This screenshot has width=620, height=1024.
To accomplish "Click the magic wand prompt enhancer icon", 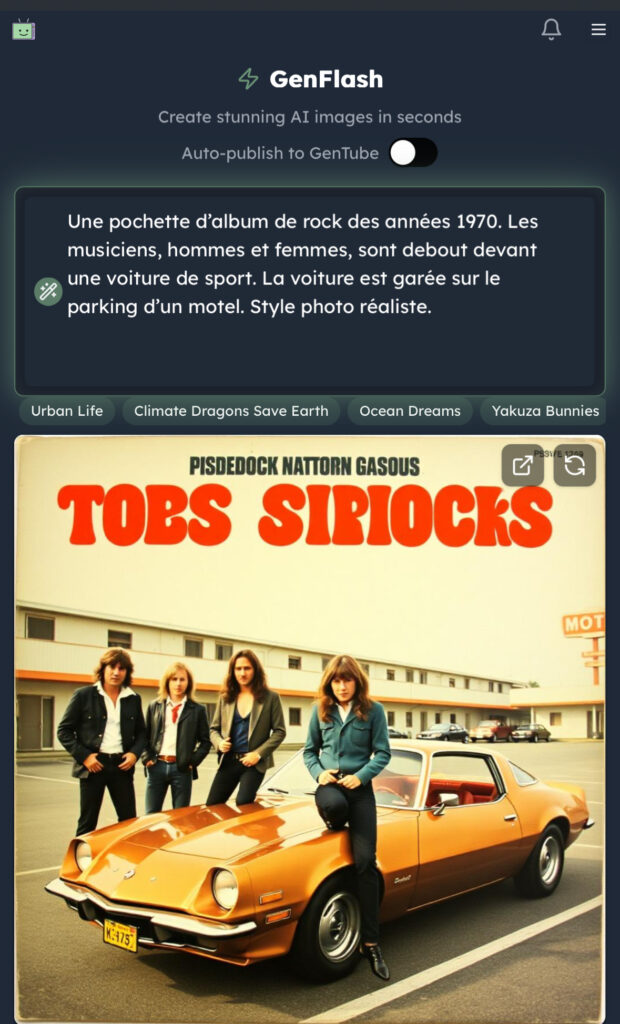I will click(48, 291).
